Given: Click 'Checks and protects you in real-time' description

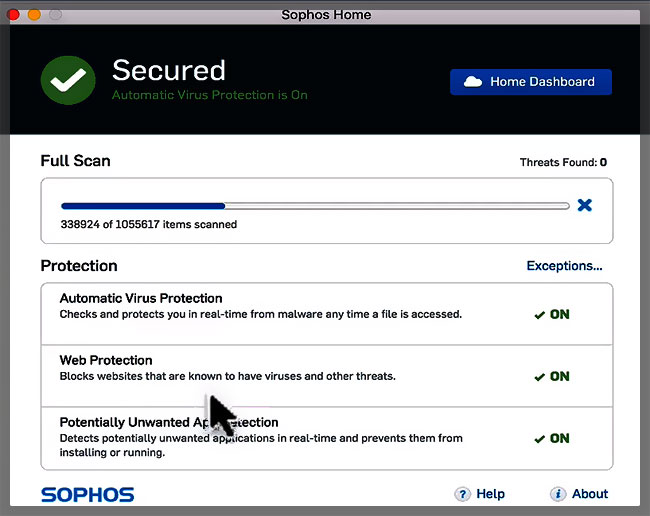Looking at the screenshot, I should point(261,314).
